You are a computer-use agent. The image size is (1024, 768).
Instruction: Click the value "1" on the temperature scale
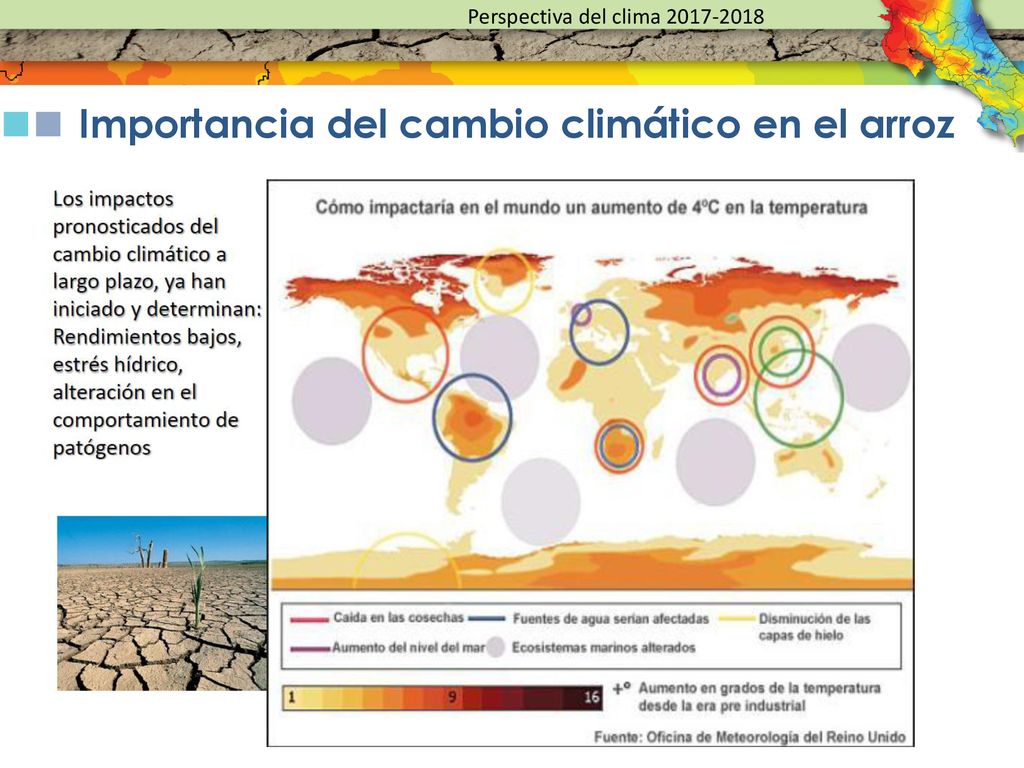tap(291, 697)
